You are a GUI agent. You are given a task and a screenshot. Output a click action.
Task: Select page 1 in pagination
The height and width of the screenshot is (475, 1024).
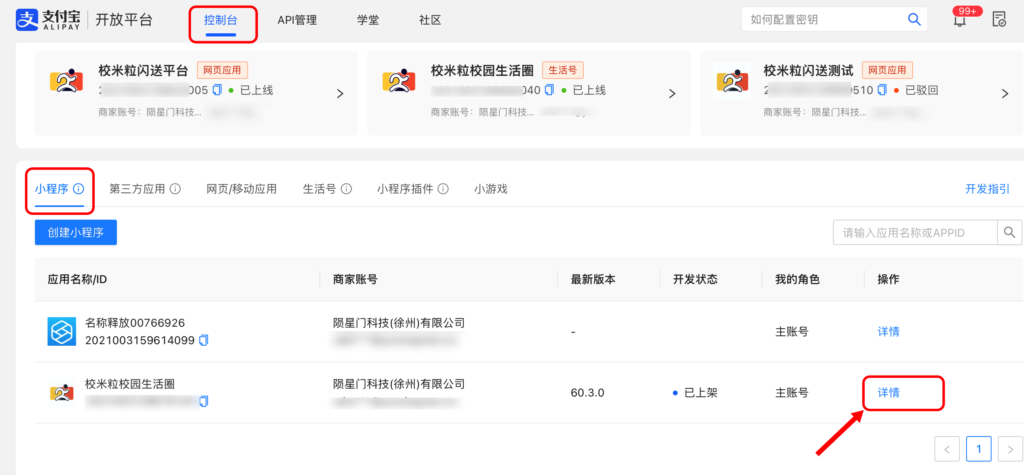click(979, 450)
